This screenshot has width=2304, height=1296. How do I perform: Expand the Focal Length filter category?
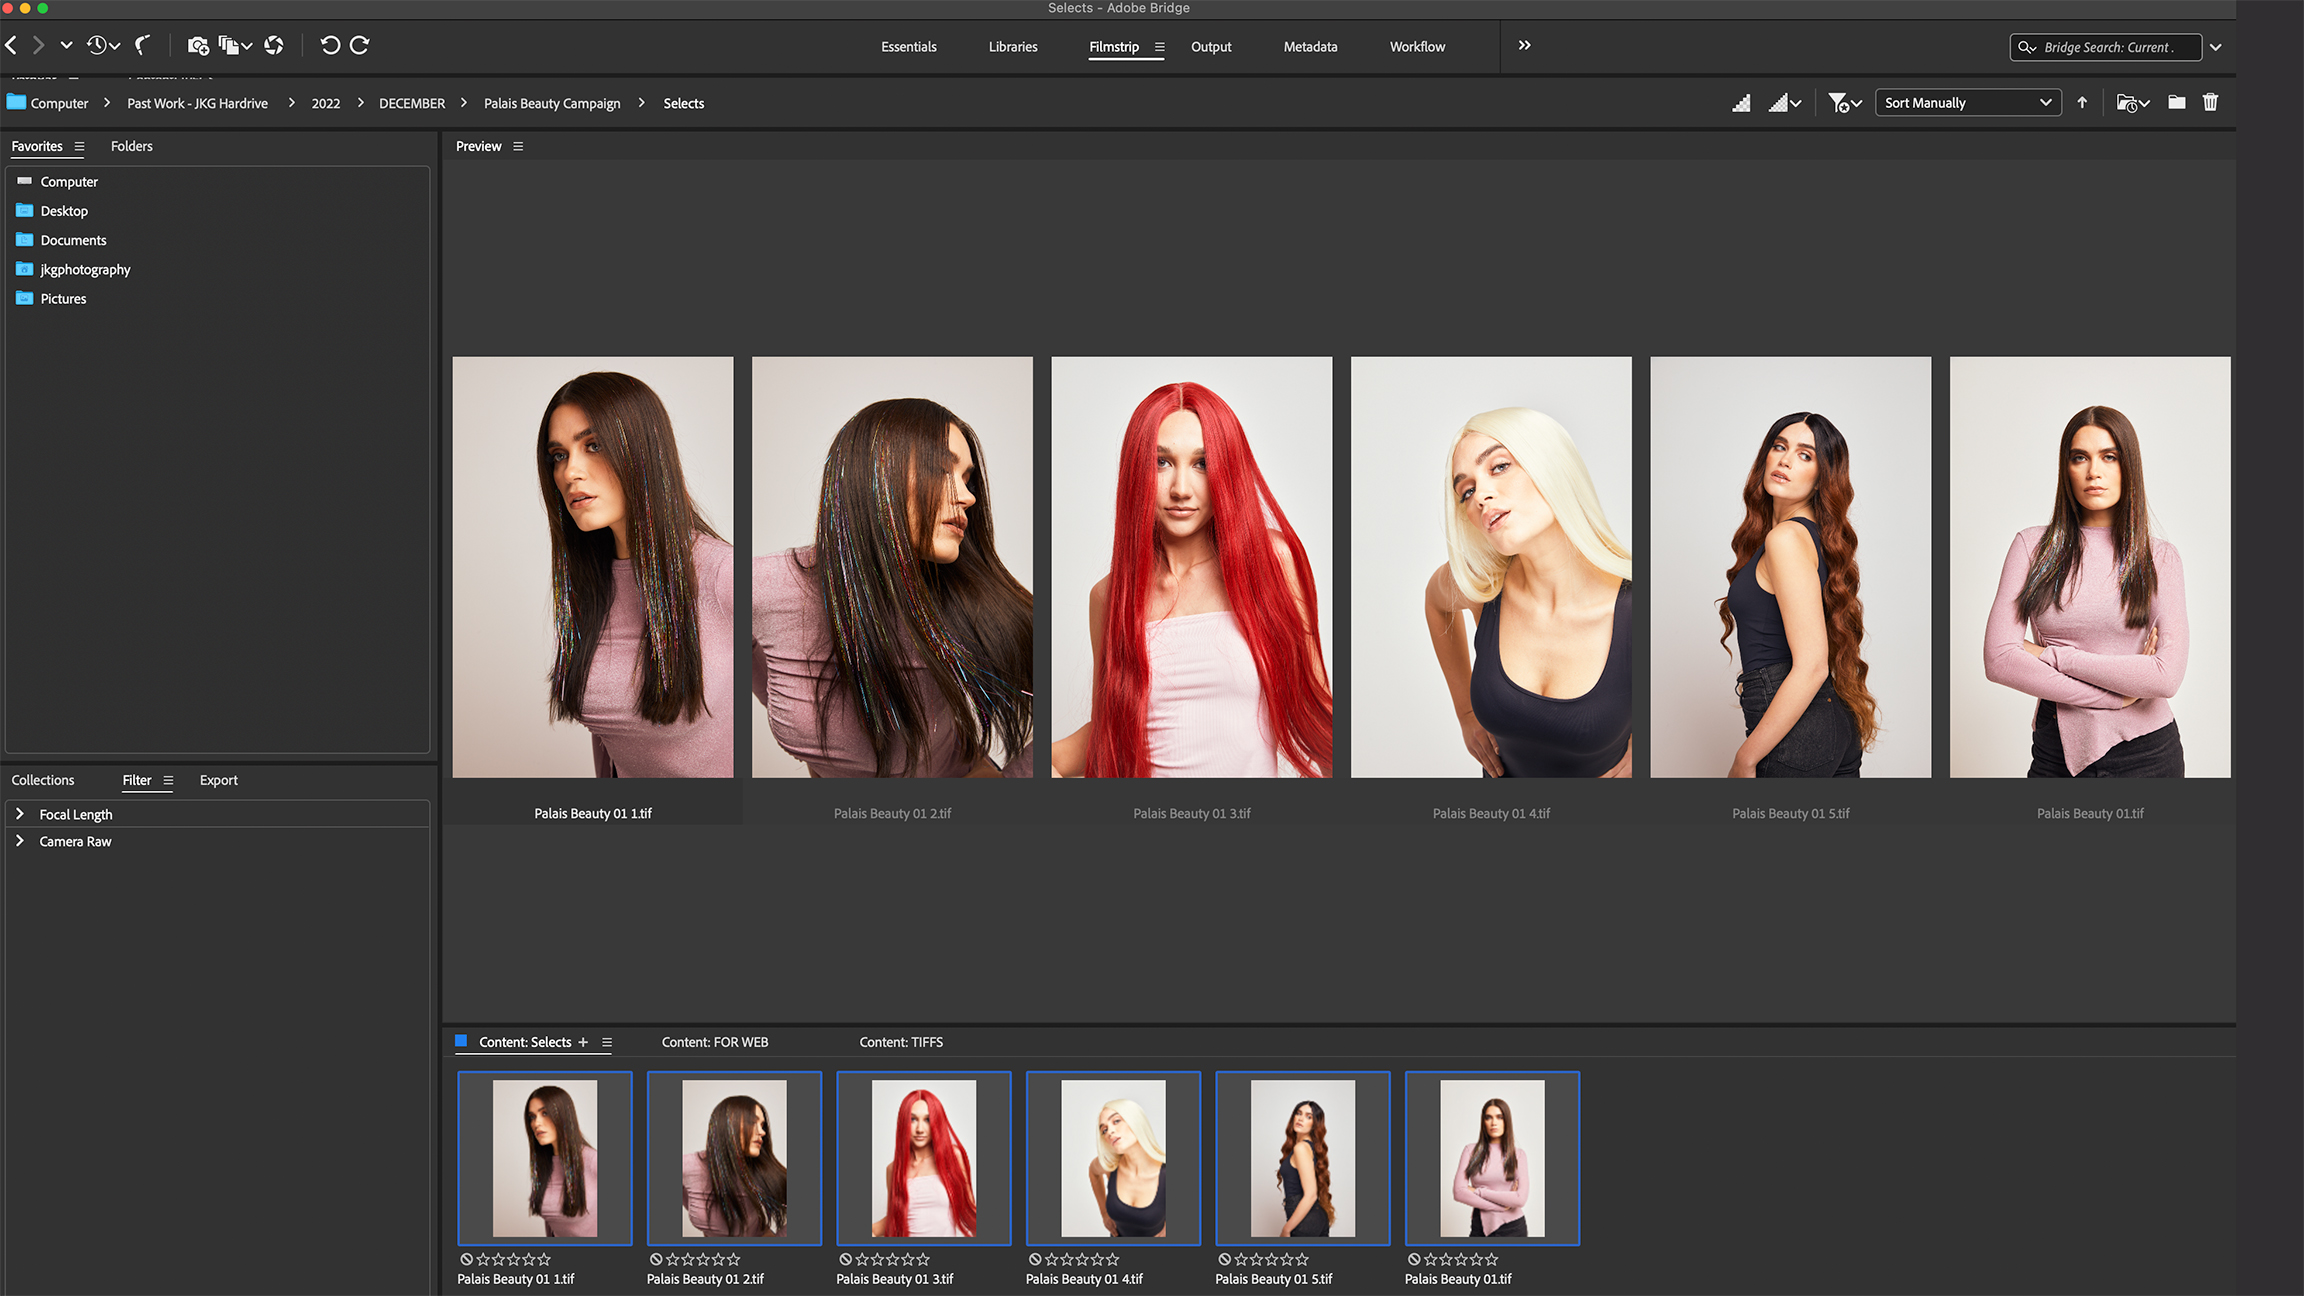[x=21, y=813]
